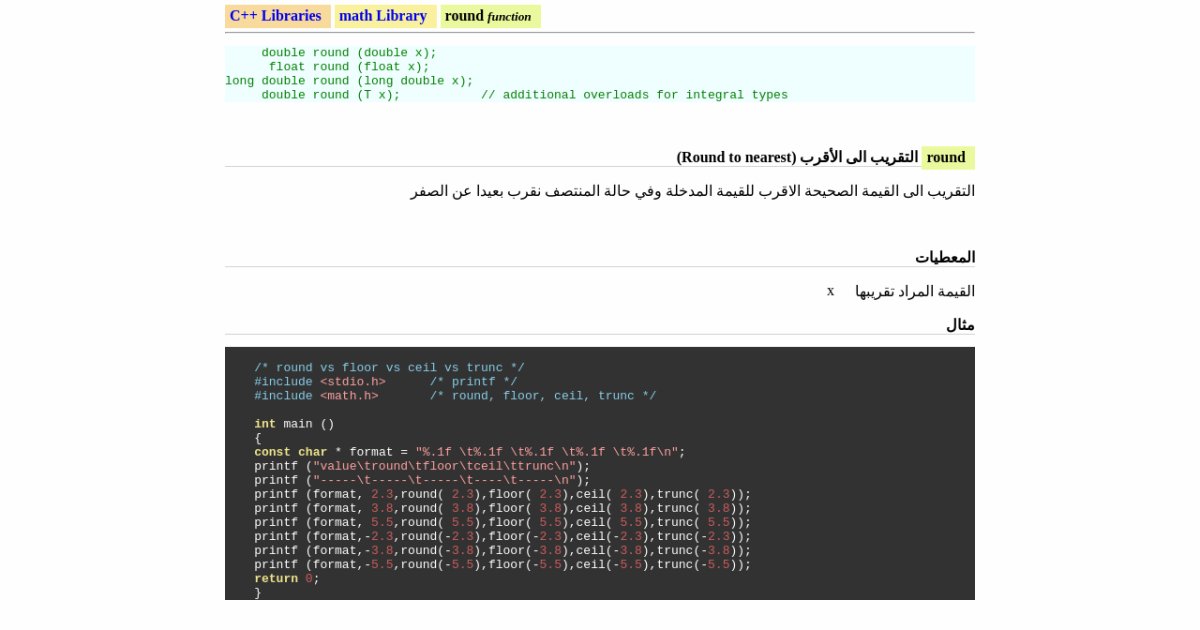
Task: Click the 'مثال' example section heading
Action: 960,325
